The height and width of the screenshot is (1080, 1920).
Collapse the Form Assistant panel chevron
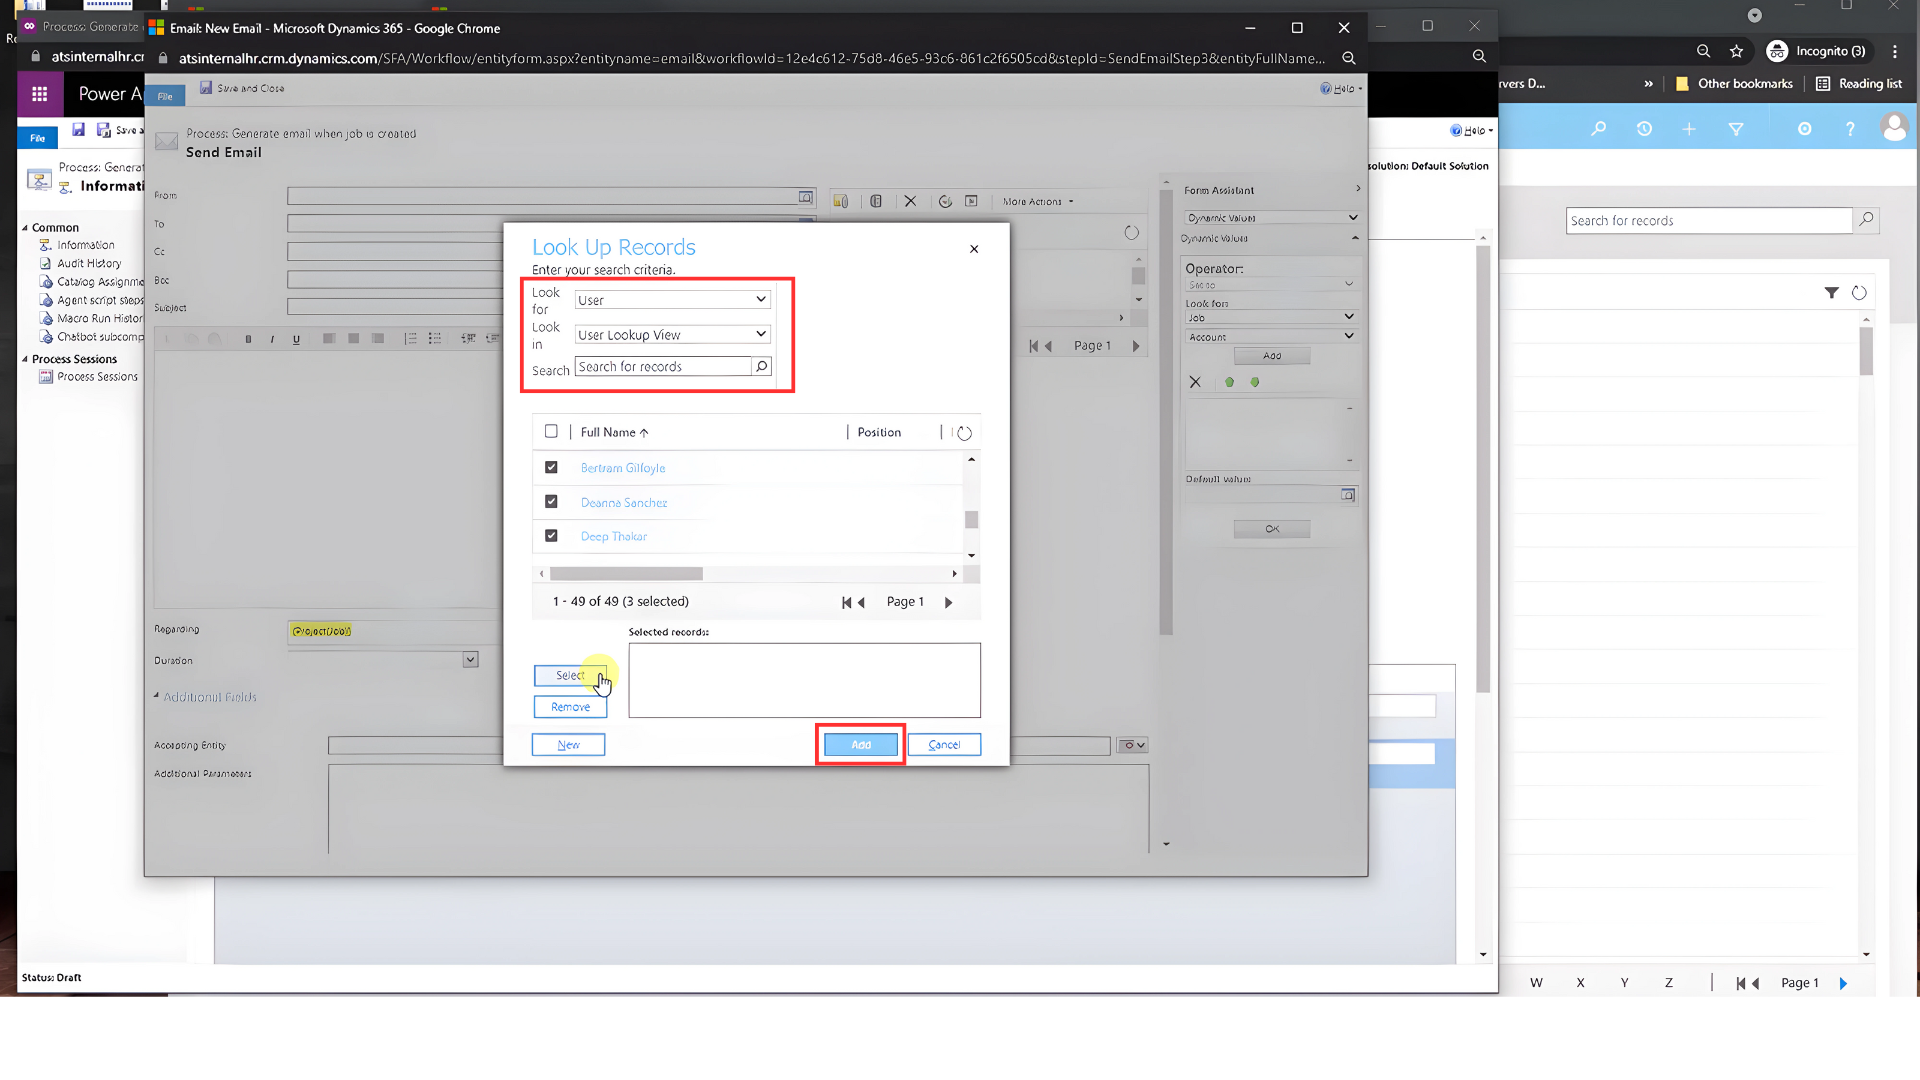click(1357, 189)
